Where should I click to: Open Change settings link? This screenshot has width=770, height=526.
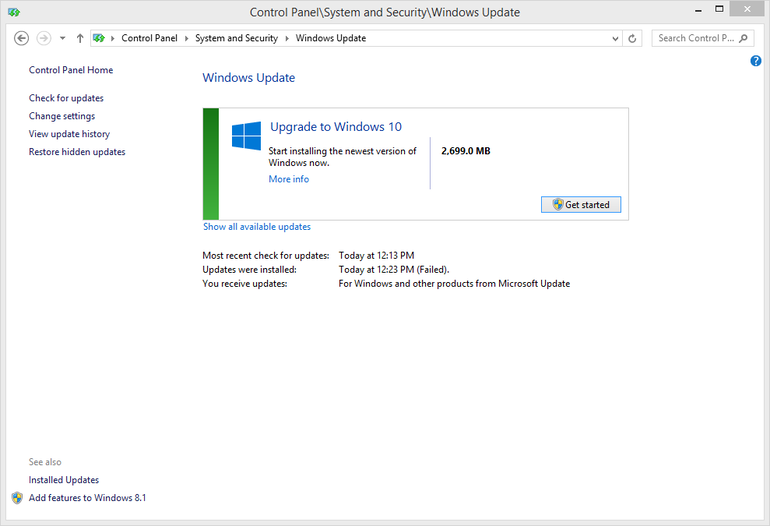[x=62, y=116]
